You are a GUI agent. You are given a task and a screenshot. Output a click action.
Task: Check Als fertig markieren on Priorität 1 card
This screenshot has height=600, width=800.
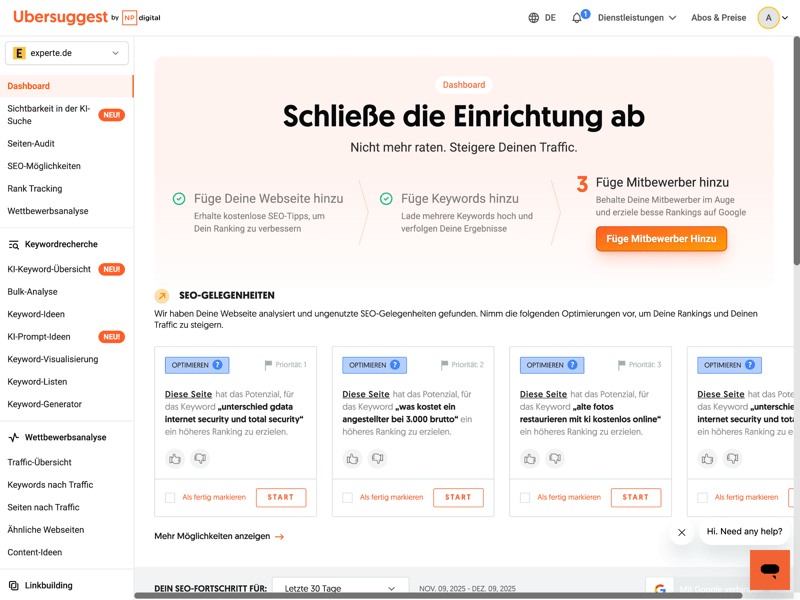(x=170, y=497)
